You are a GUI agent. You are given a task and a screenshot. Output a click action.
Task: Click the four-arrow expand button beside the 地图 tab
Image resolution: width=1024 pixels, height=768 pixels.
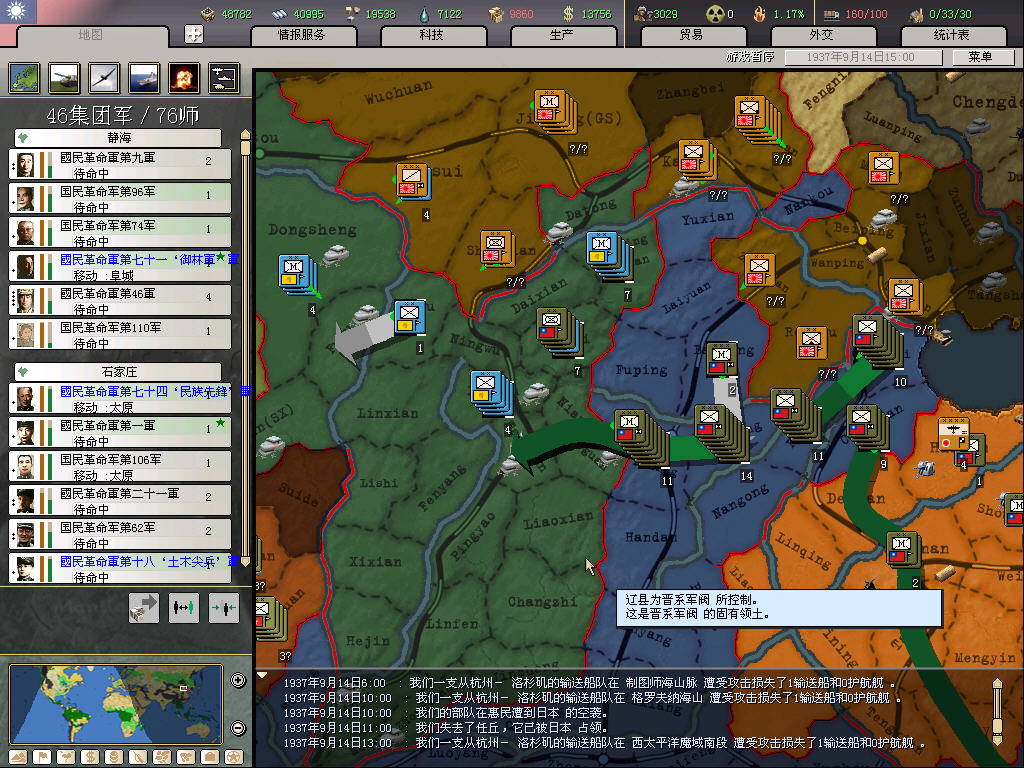coord(194,34)
